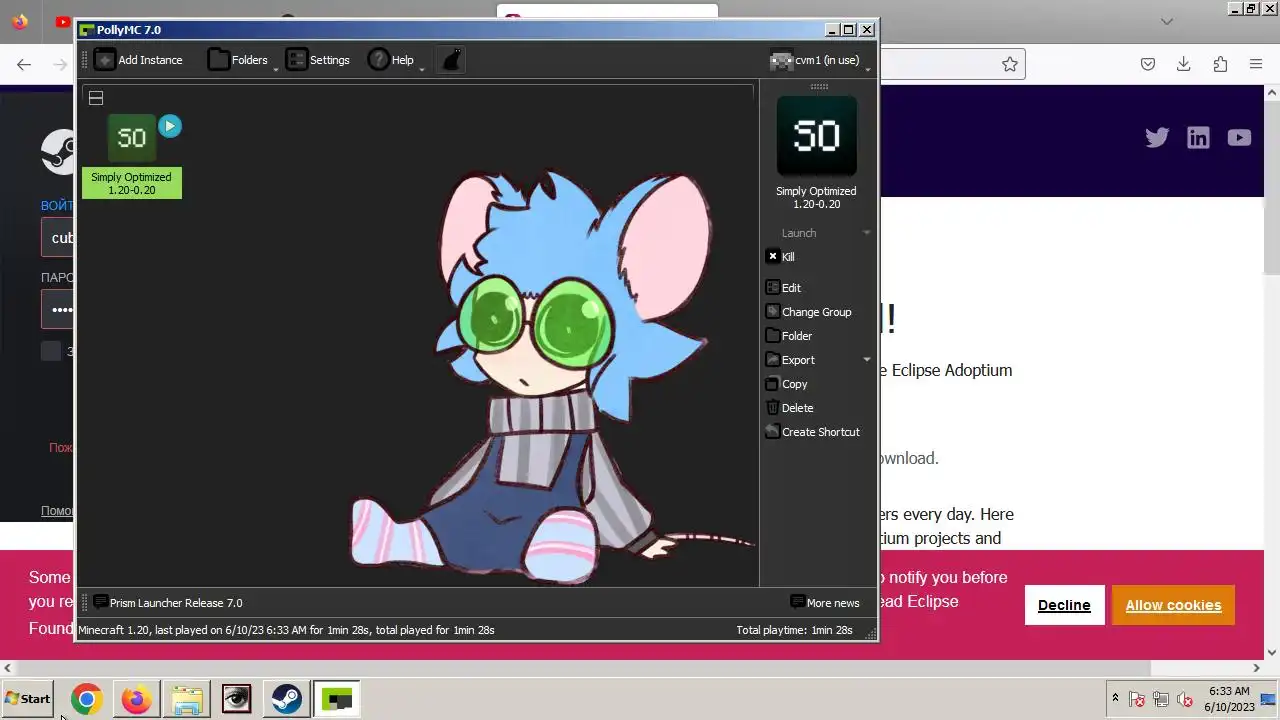The height and width of the screenshot is (720, 1280).
Task: Click the Twitter icon on the Adoptium page
Action: tap(1157, 138)
